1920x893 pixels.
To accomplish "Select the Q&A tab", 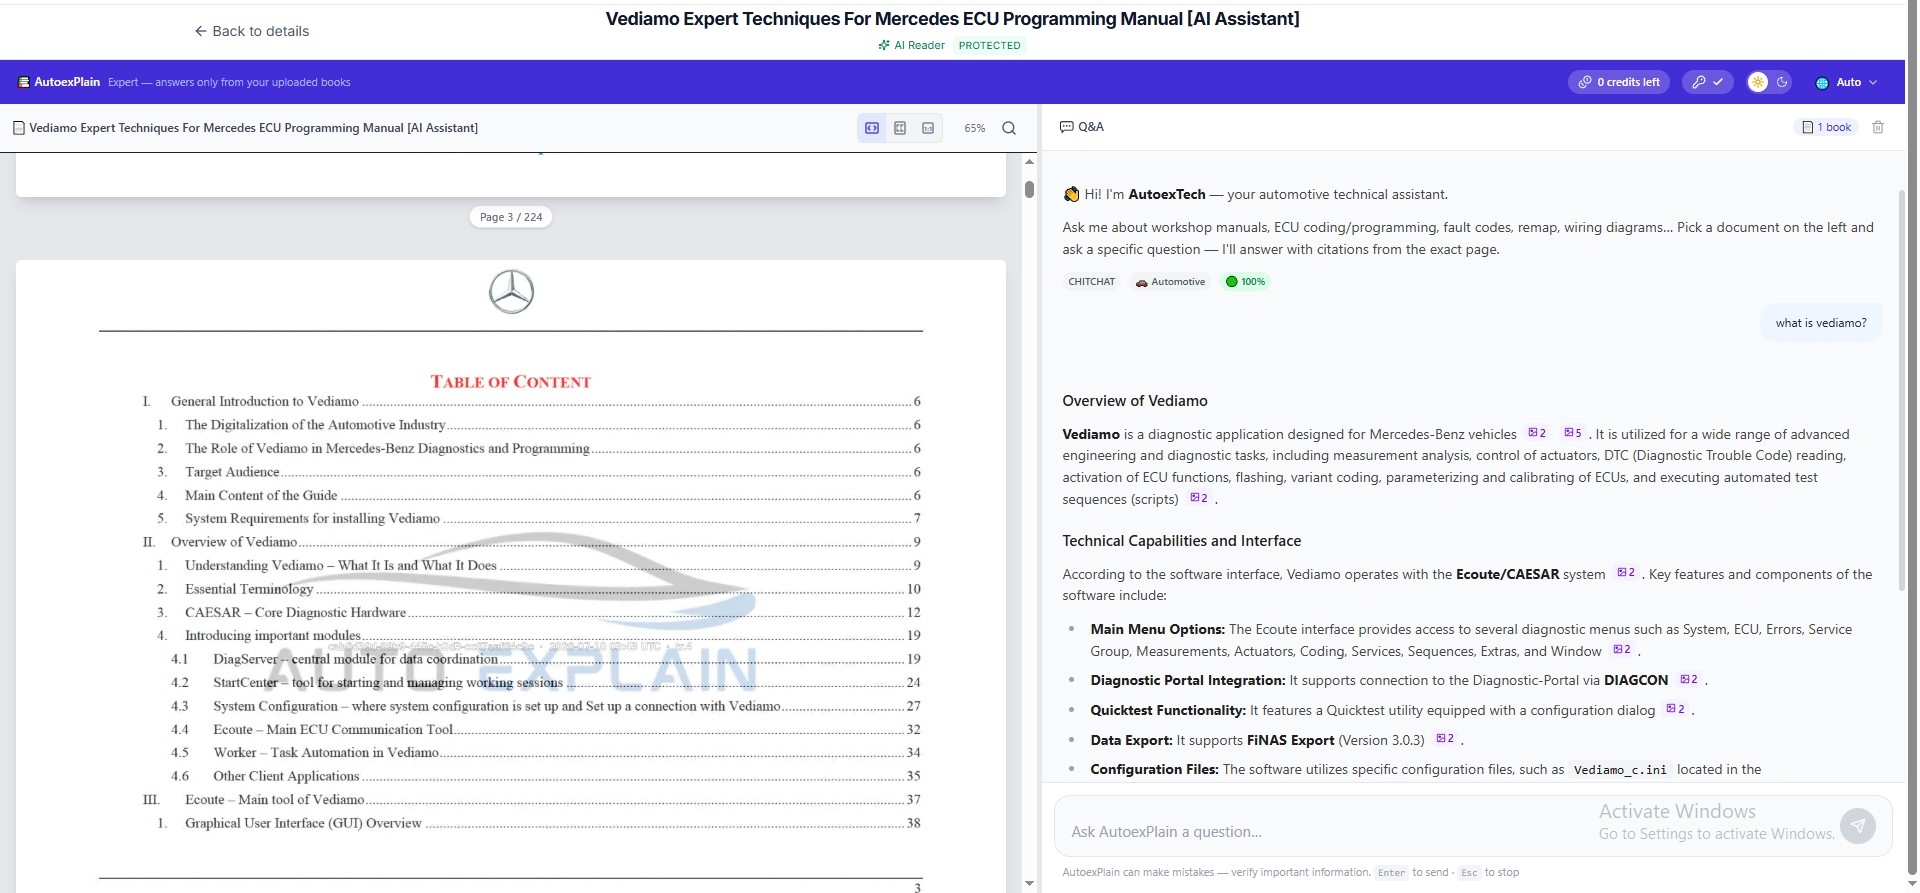I will coord(1082,127).
